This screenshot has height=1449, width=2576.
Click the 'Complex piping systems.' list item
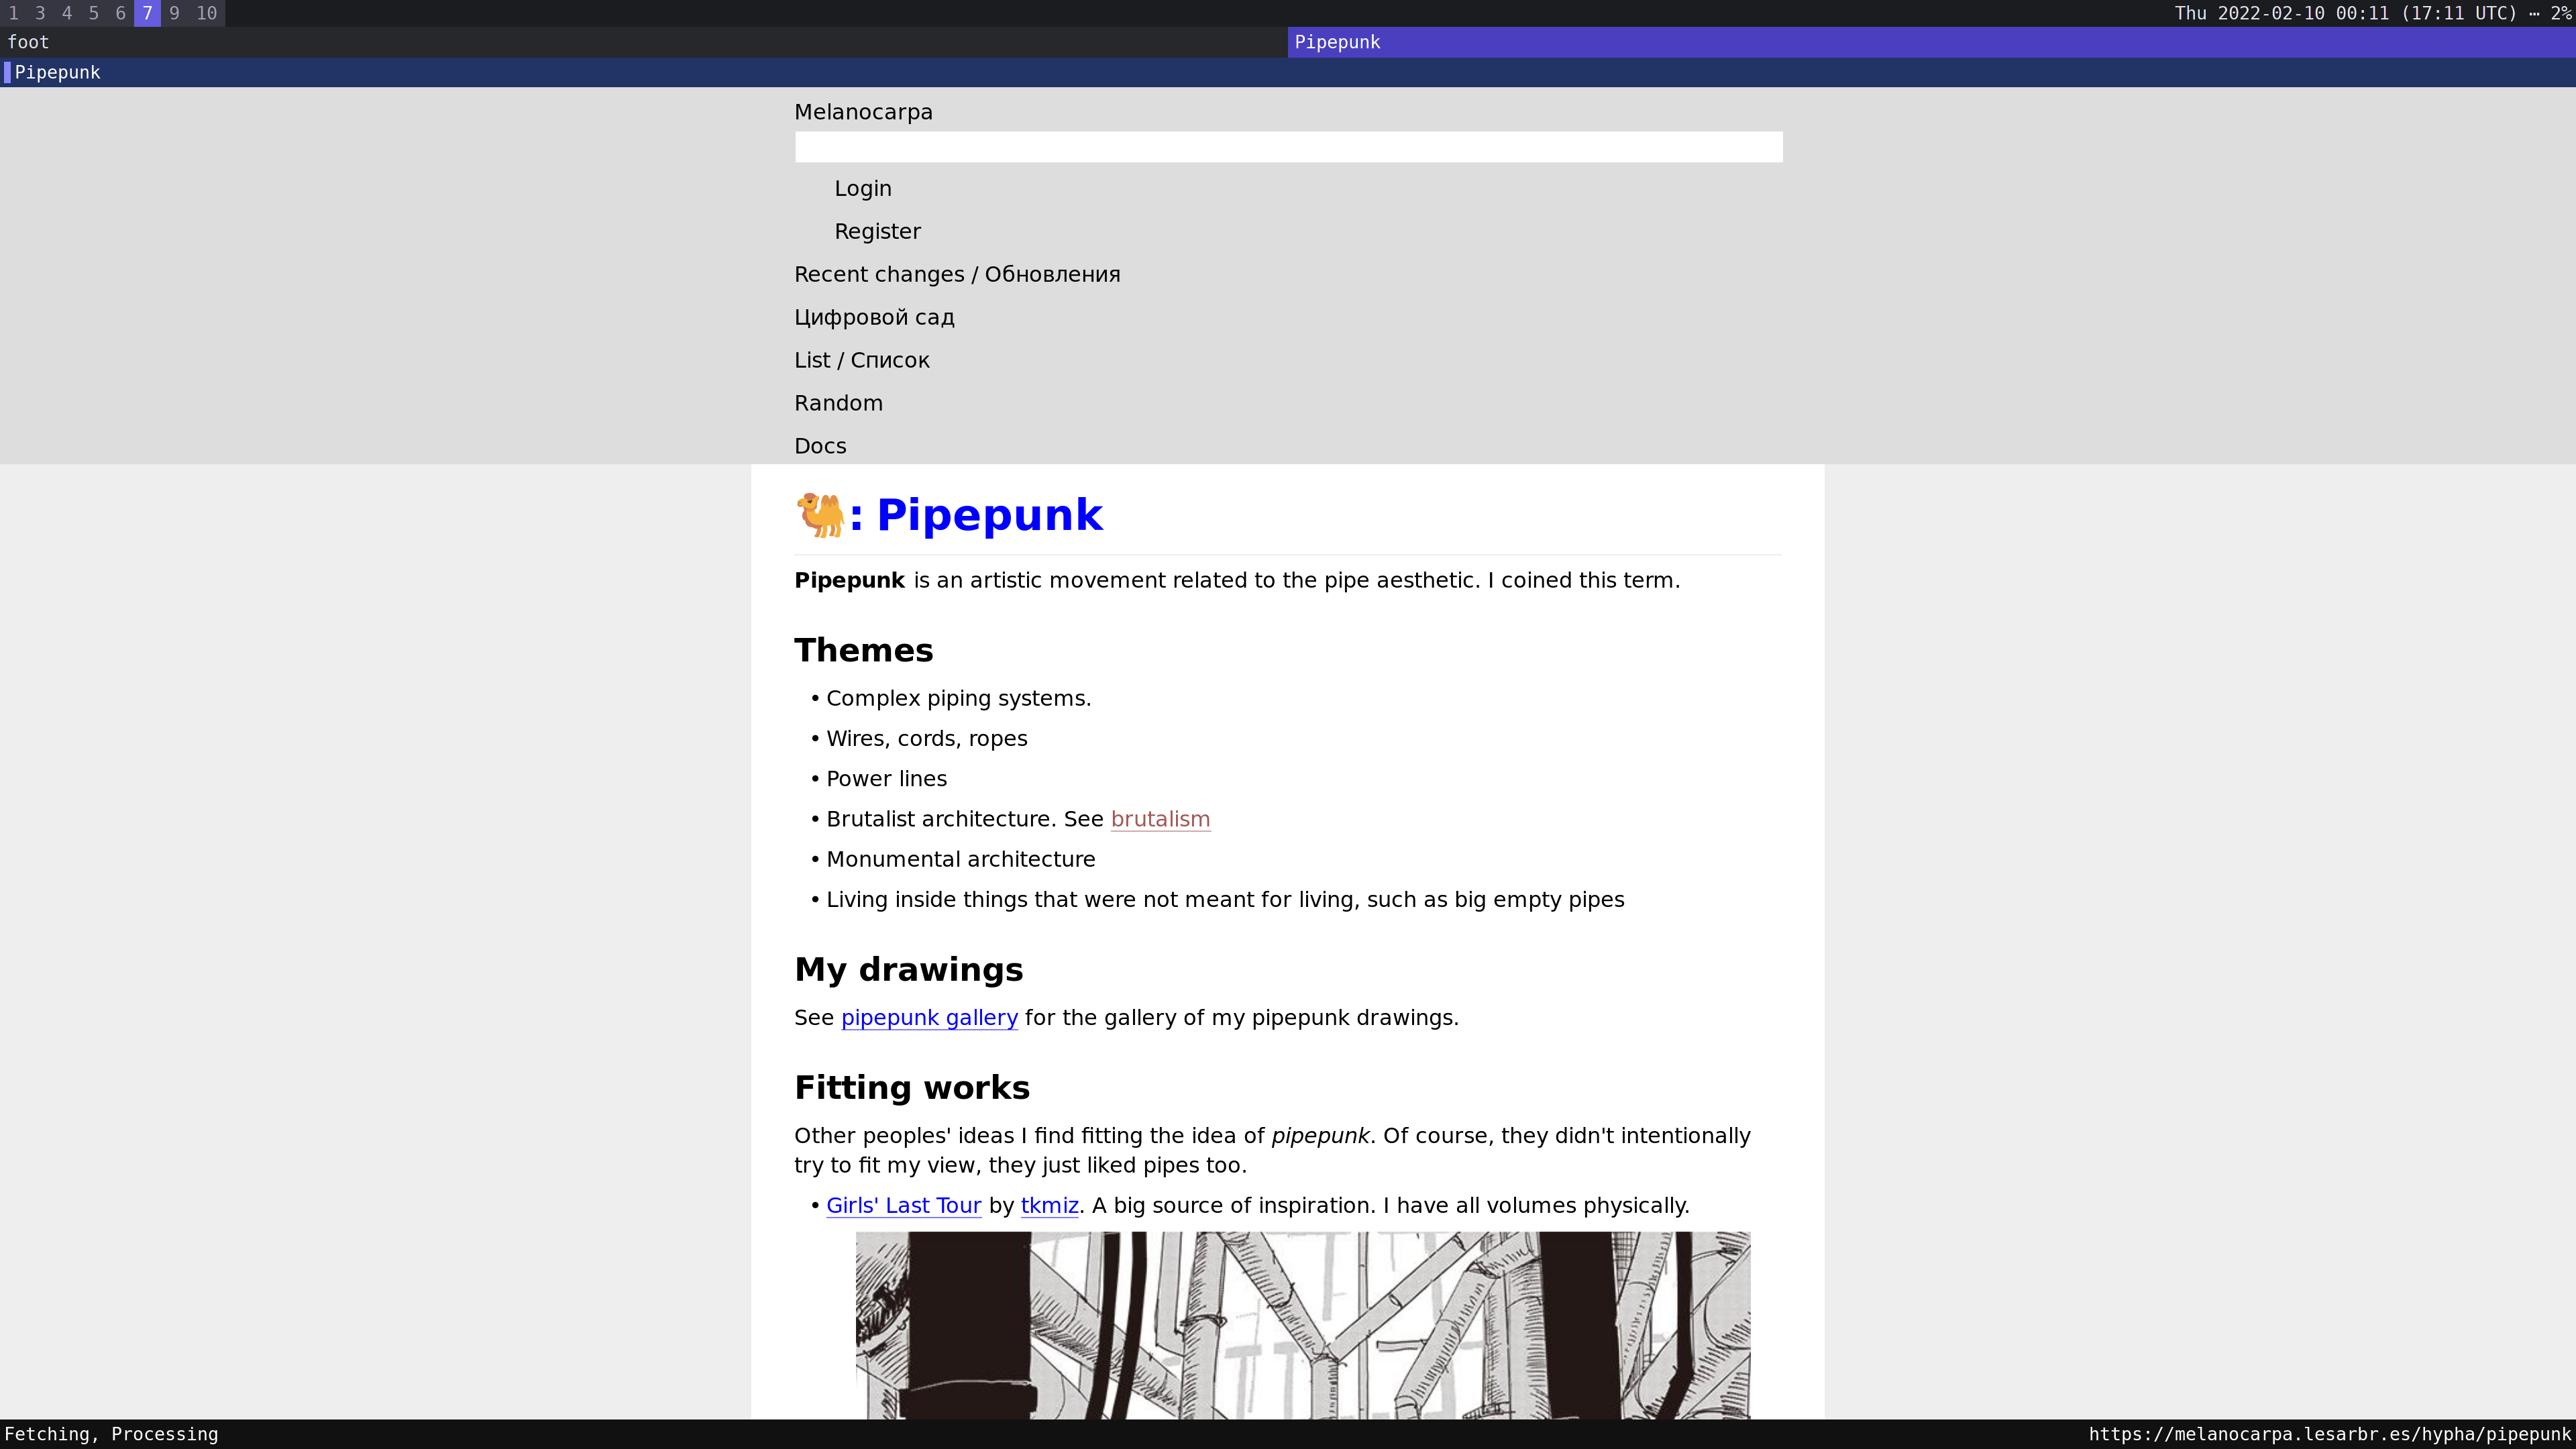(958, 699)
